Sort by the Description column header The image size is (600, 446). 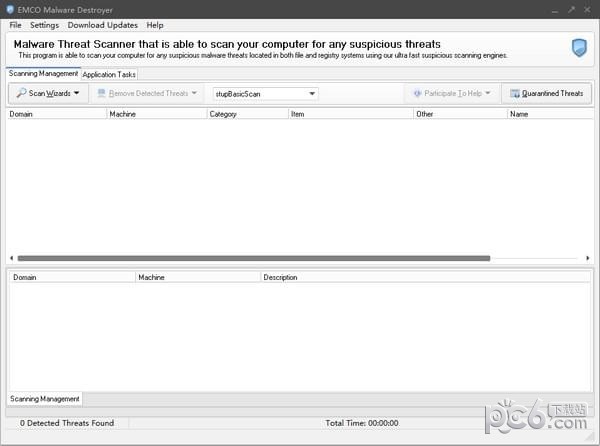pos(426,277)
